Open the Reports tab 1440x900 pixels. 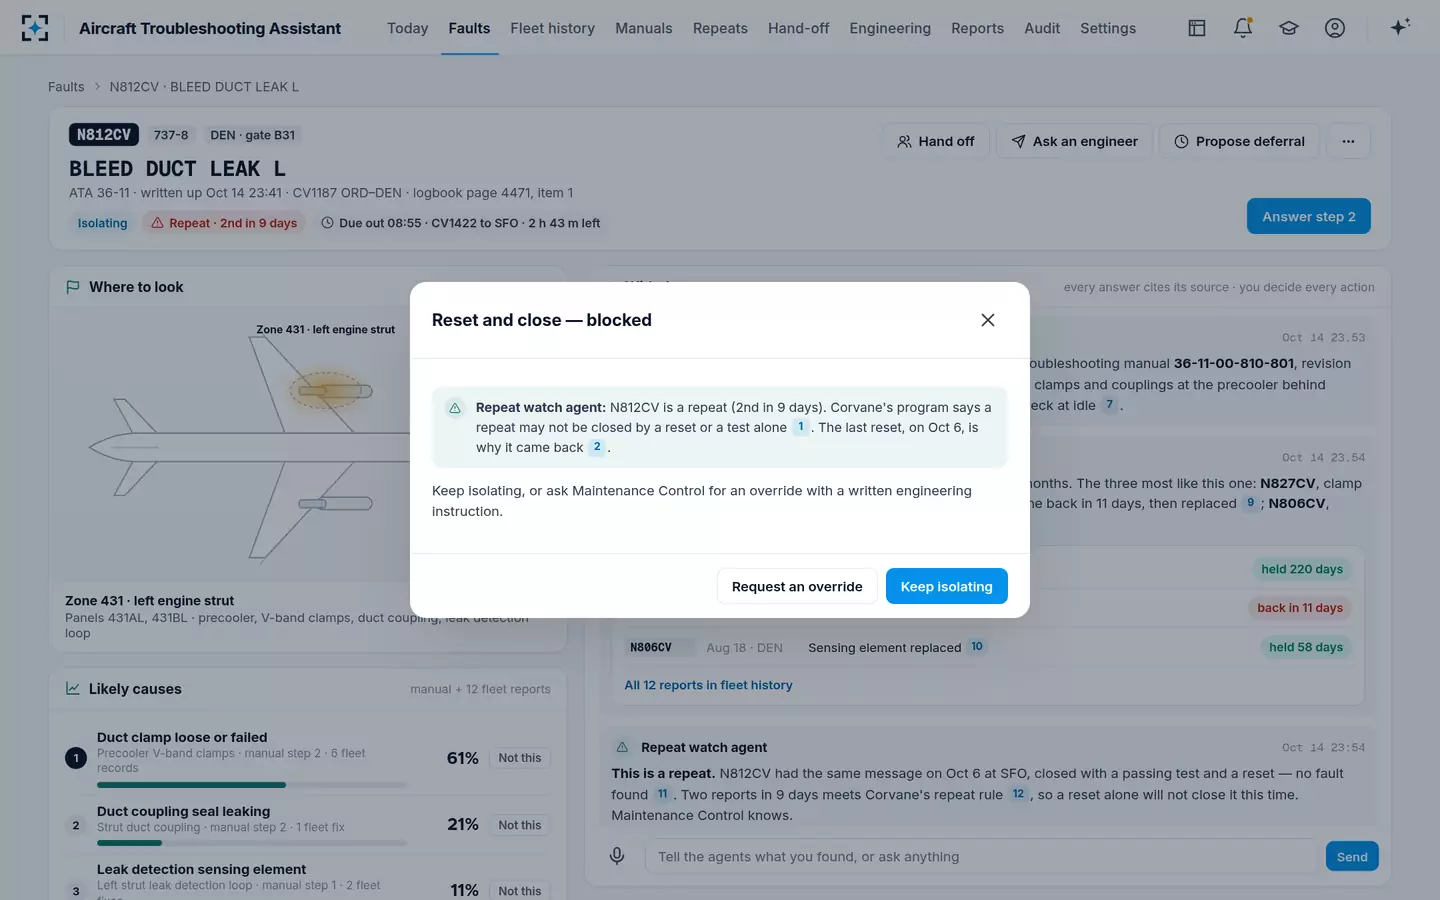pyautogui.click(x=978, y=28)
